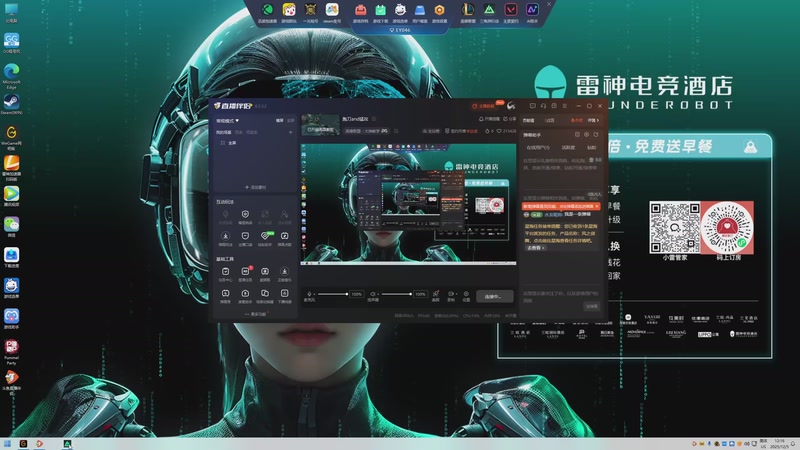Click the edit icon beside the stream title
This screenshot has width=800, height=450.
click(374, 119)
